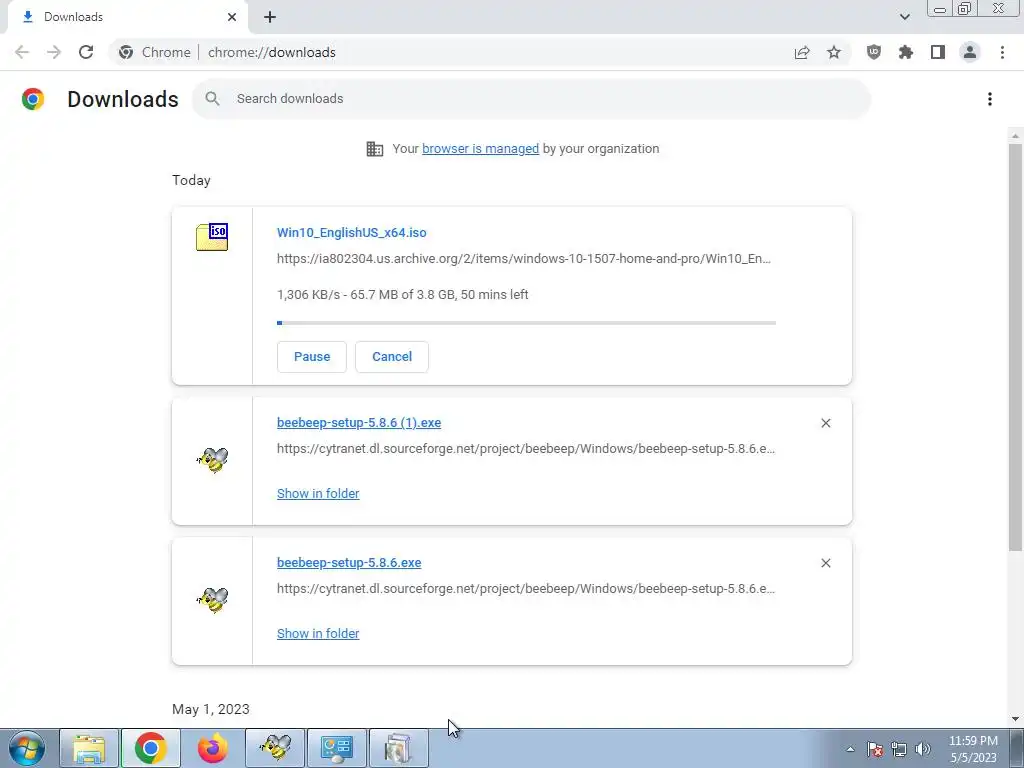The width and height of the screenshot is (1024, 768).
Task: Open the 'browser is managed' link
Action: tap(481, 149)
